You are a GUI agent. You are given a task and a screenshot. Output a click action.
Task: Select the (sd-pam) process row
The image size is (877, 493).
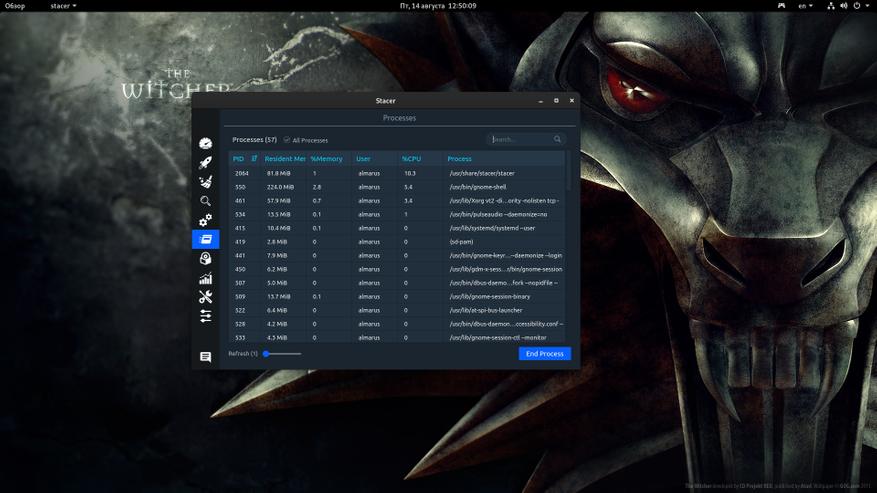tap(397, 242)
